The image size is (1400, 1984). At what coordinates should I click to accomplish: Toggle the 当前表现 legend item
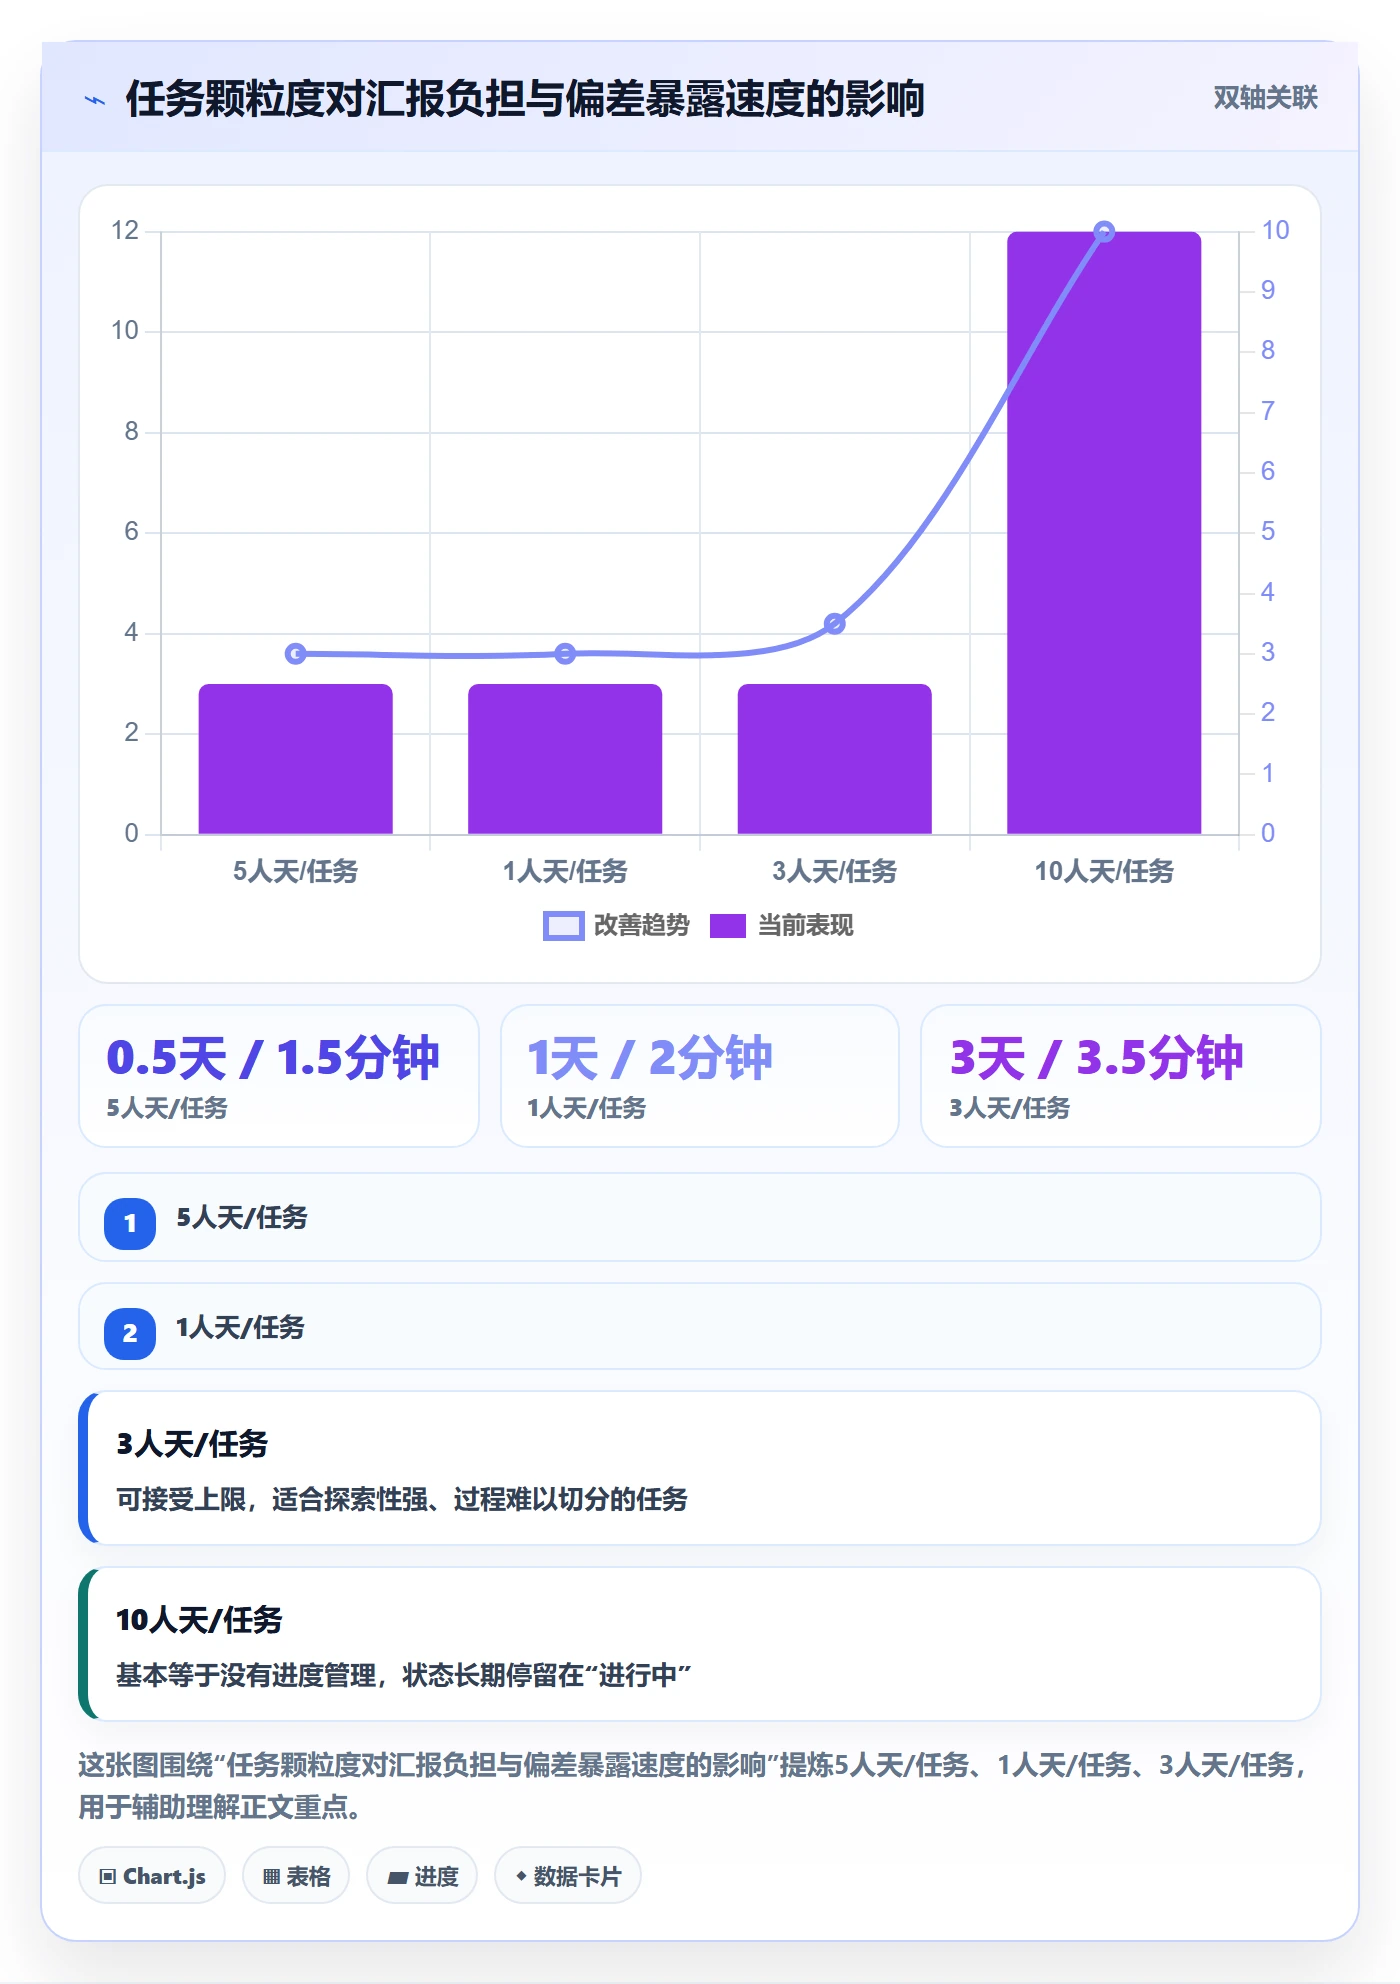tap(781, 926)
